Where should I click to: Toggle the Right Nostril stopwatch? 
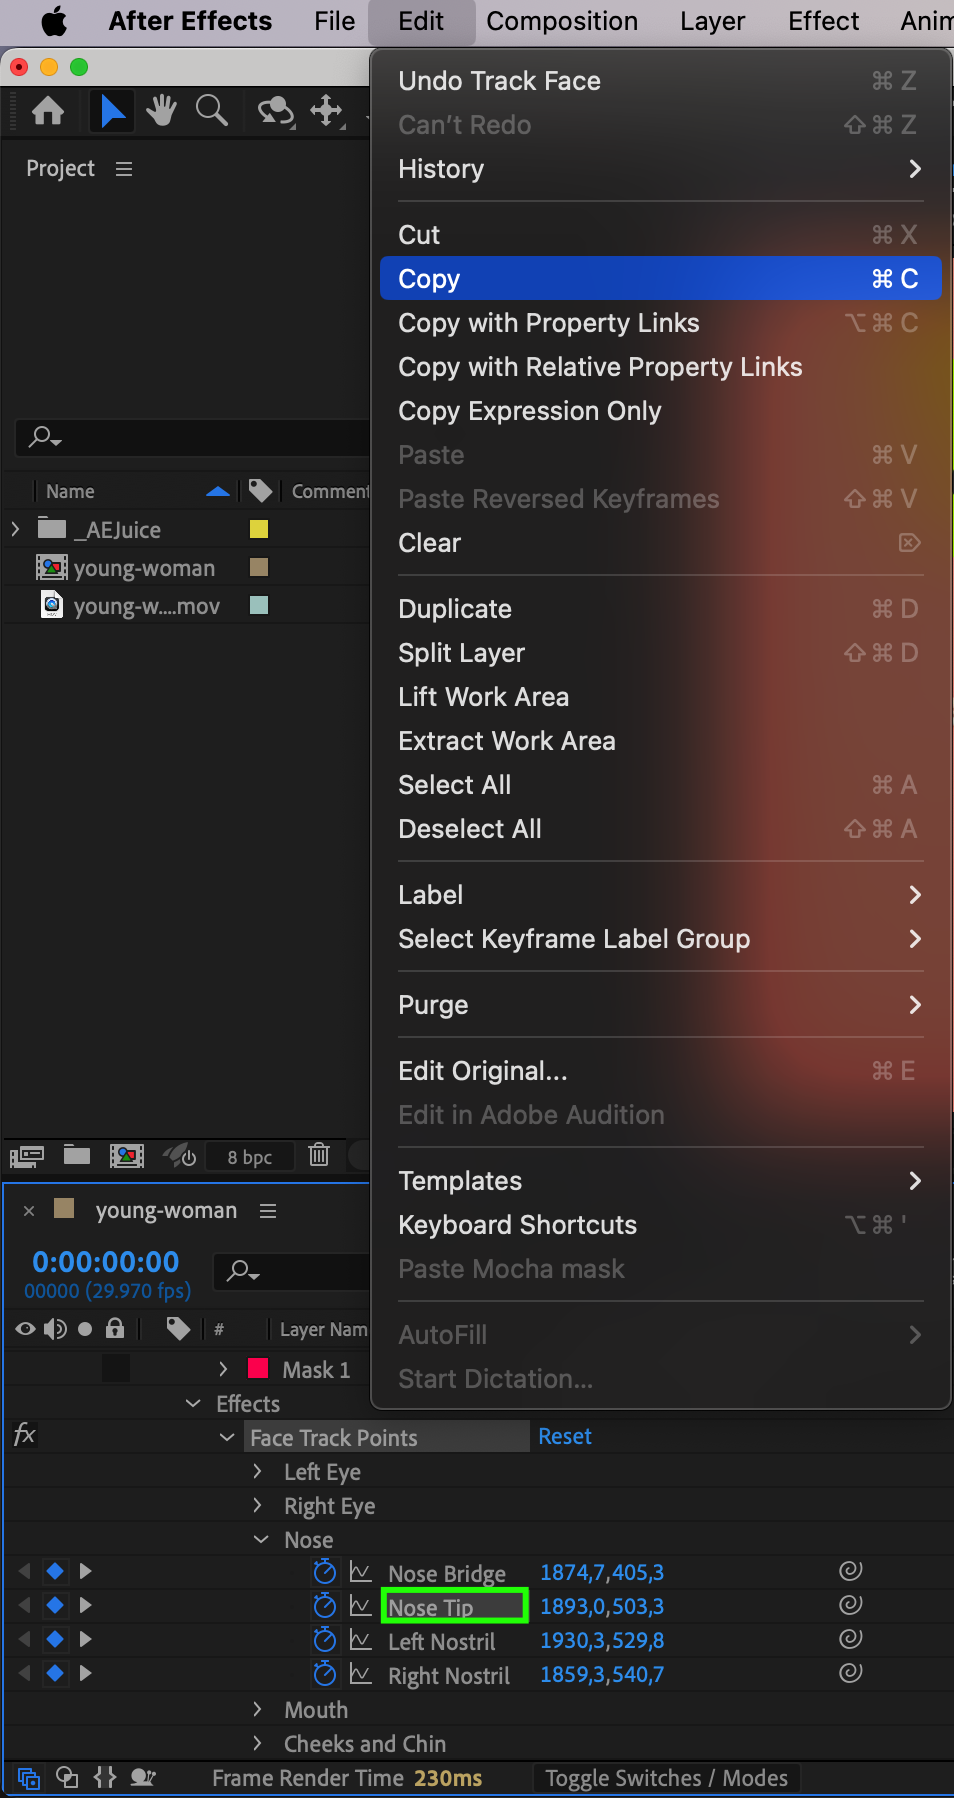click(324, 1674)
